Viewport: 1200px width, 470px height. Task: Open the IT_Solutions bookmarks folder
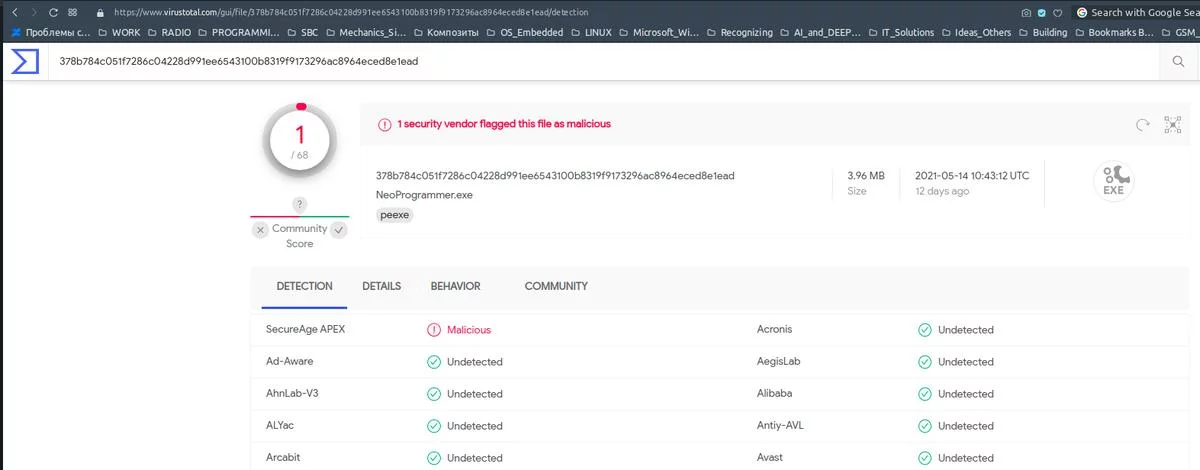(900, 32)
